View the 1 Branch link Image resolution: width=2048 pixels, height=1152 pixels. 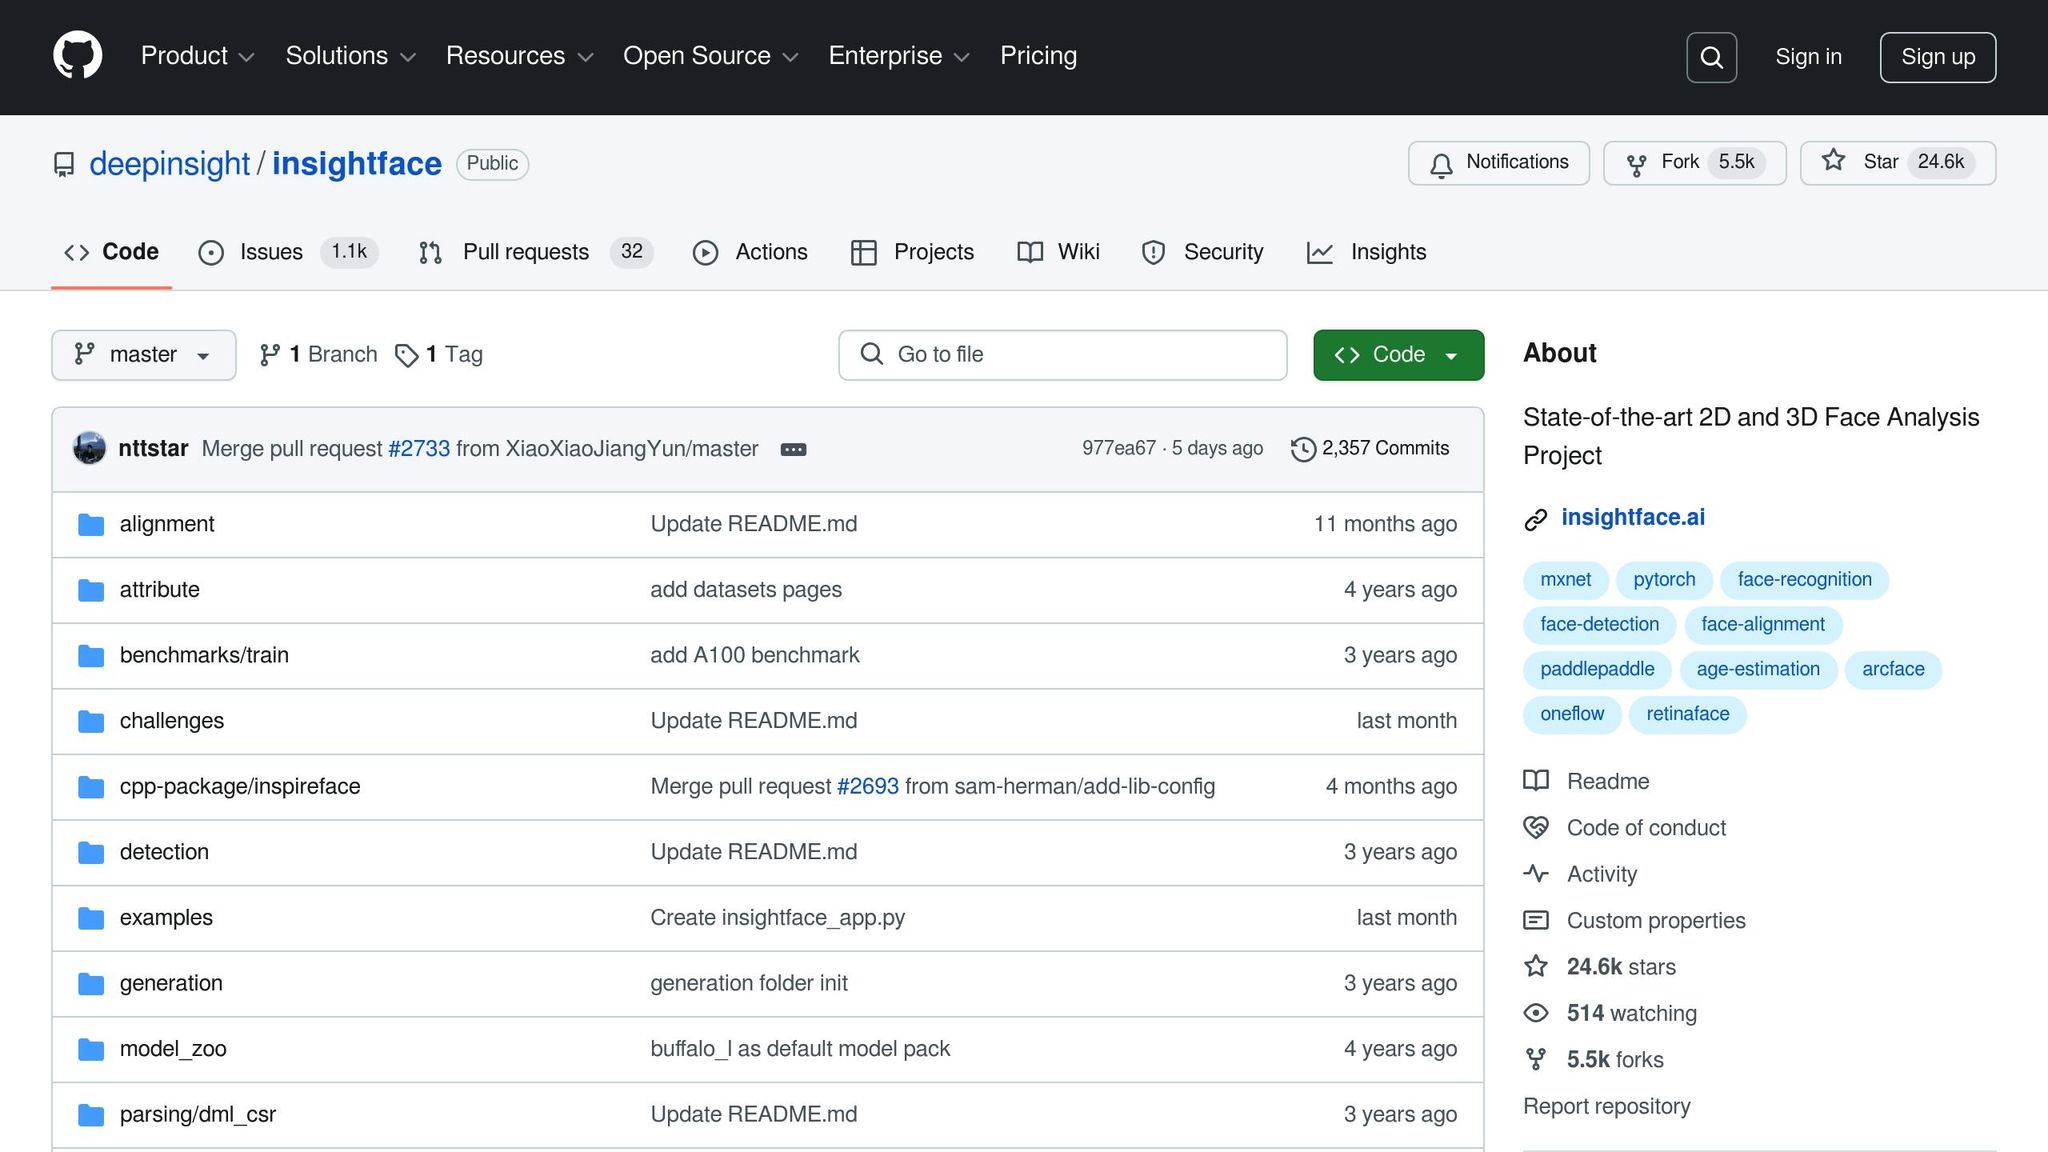pyautogui.click(x=318, y=355)
